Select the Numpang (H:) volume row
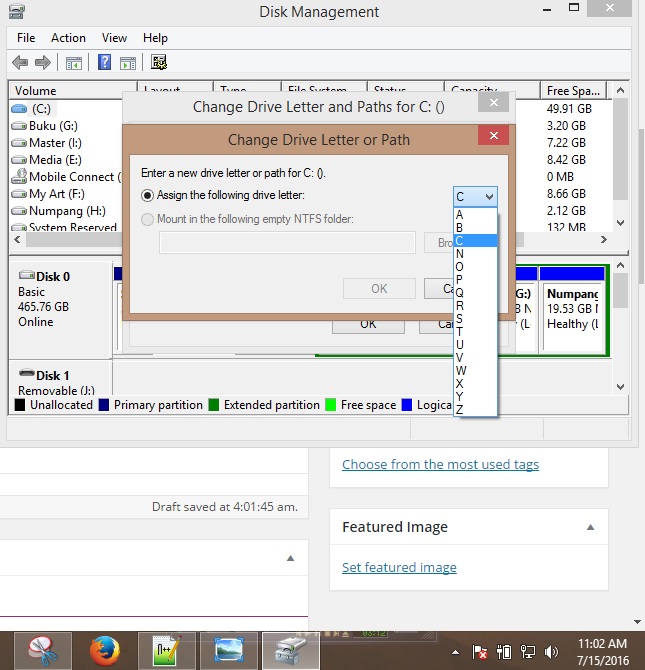Image resolution: width=645 pixels, height=670 pixels. point(65,211)
